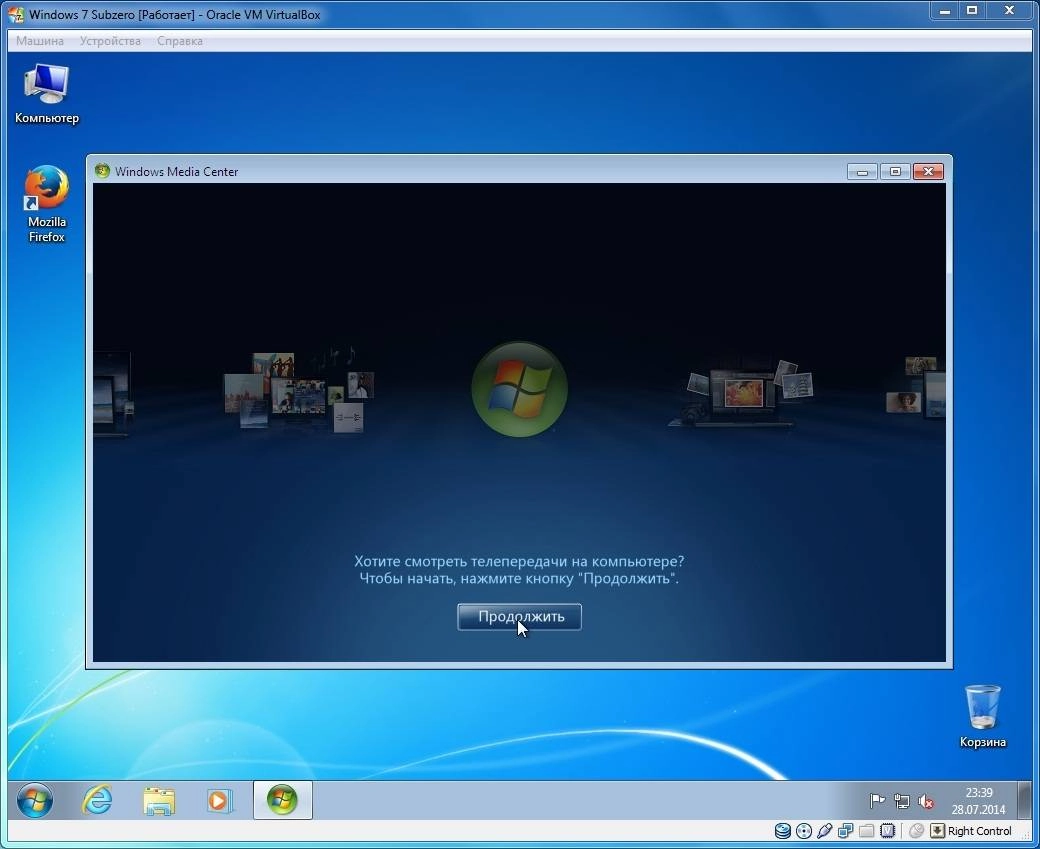Open the clock showing 23:39
The height and width of the screenshot is (849, 1040).
[x=978, y=801]
